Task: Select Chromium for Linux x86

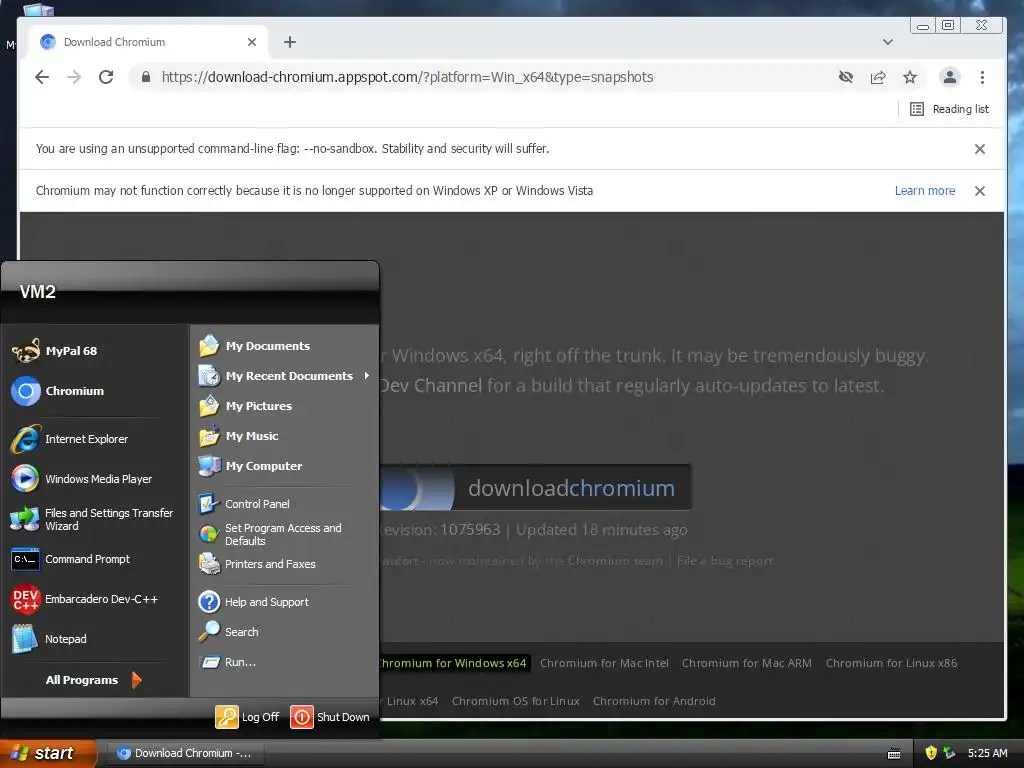Action: pos(891,663)
